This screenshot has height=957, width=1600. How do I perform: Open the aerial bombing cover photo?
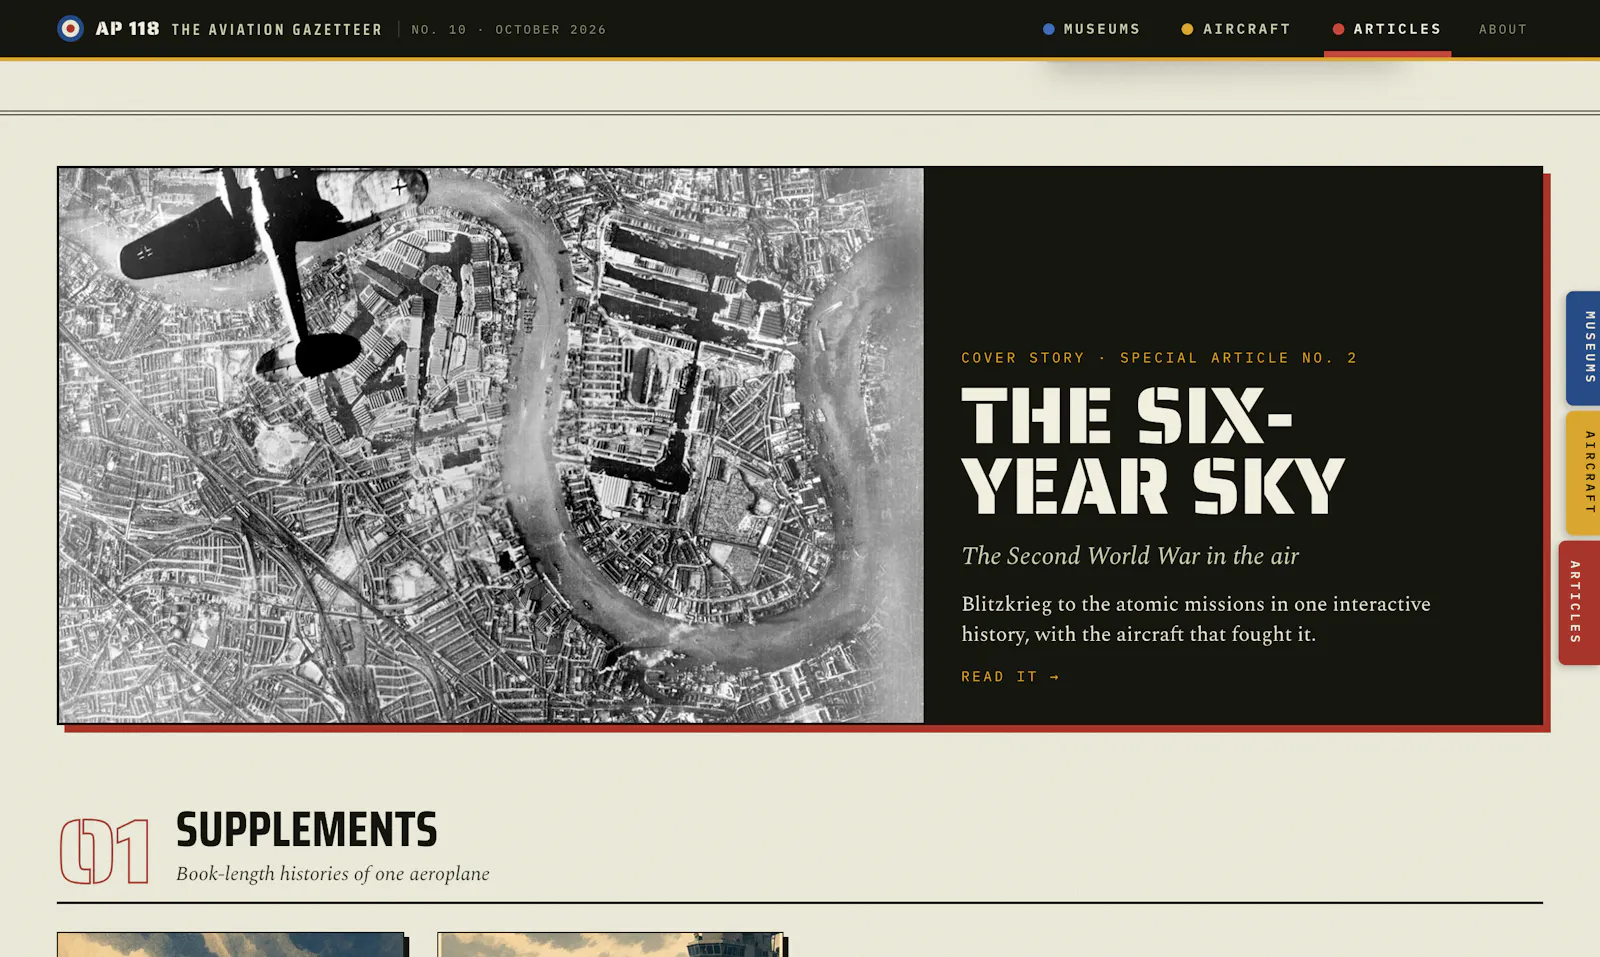tap(491, 445)
